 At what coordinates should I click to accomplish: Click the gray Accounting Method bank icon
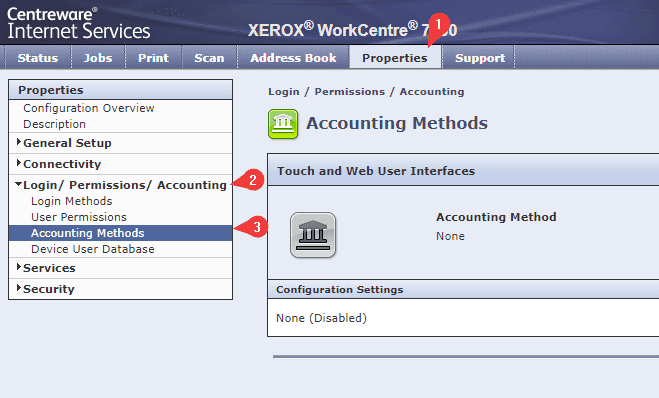313,235
